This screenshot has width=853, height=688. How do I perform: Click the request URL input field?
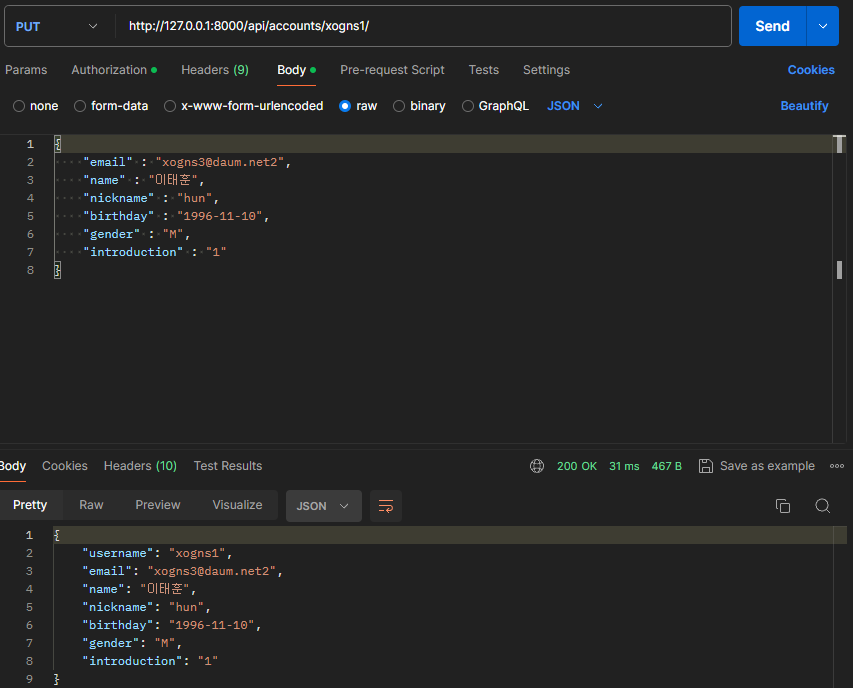pyautogui.click(x=424, y=26)
